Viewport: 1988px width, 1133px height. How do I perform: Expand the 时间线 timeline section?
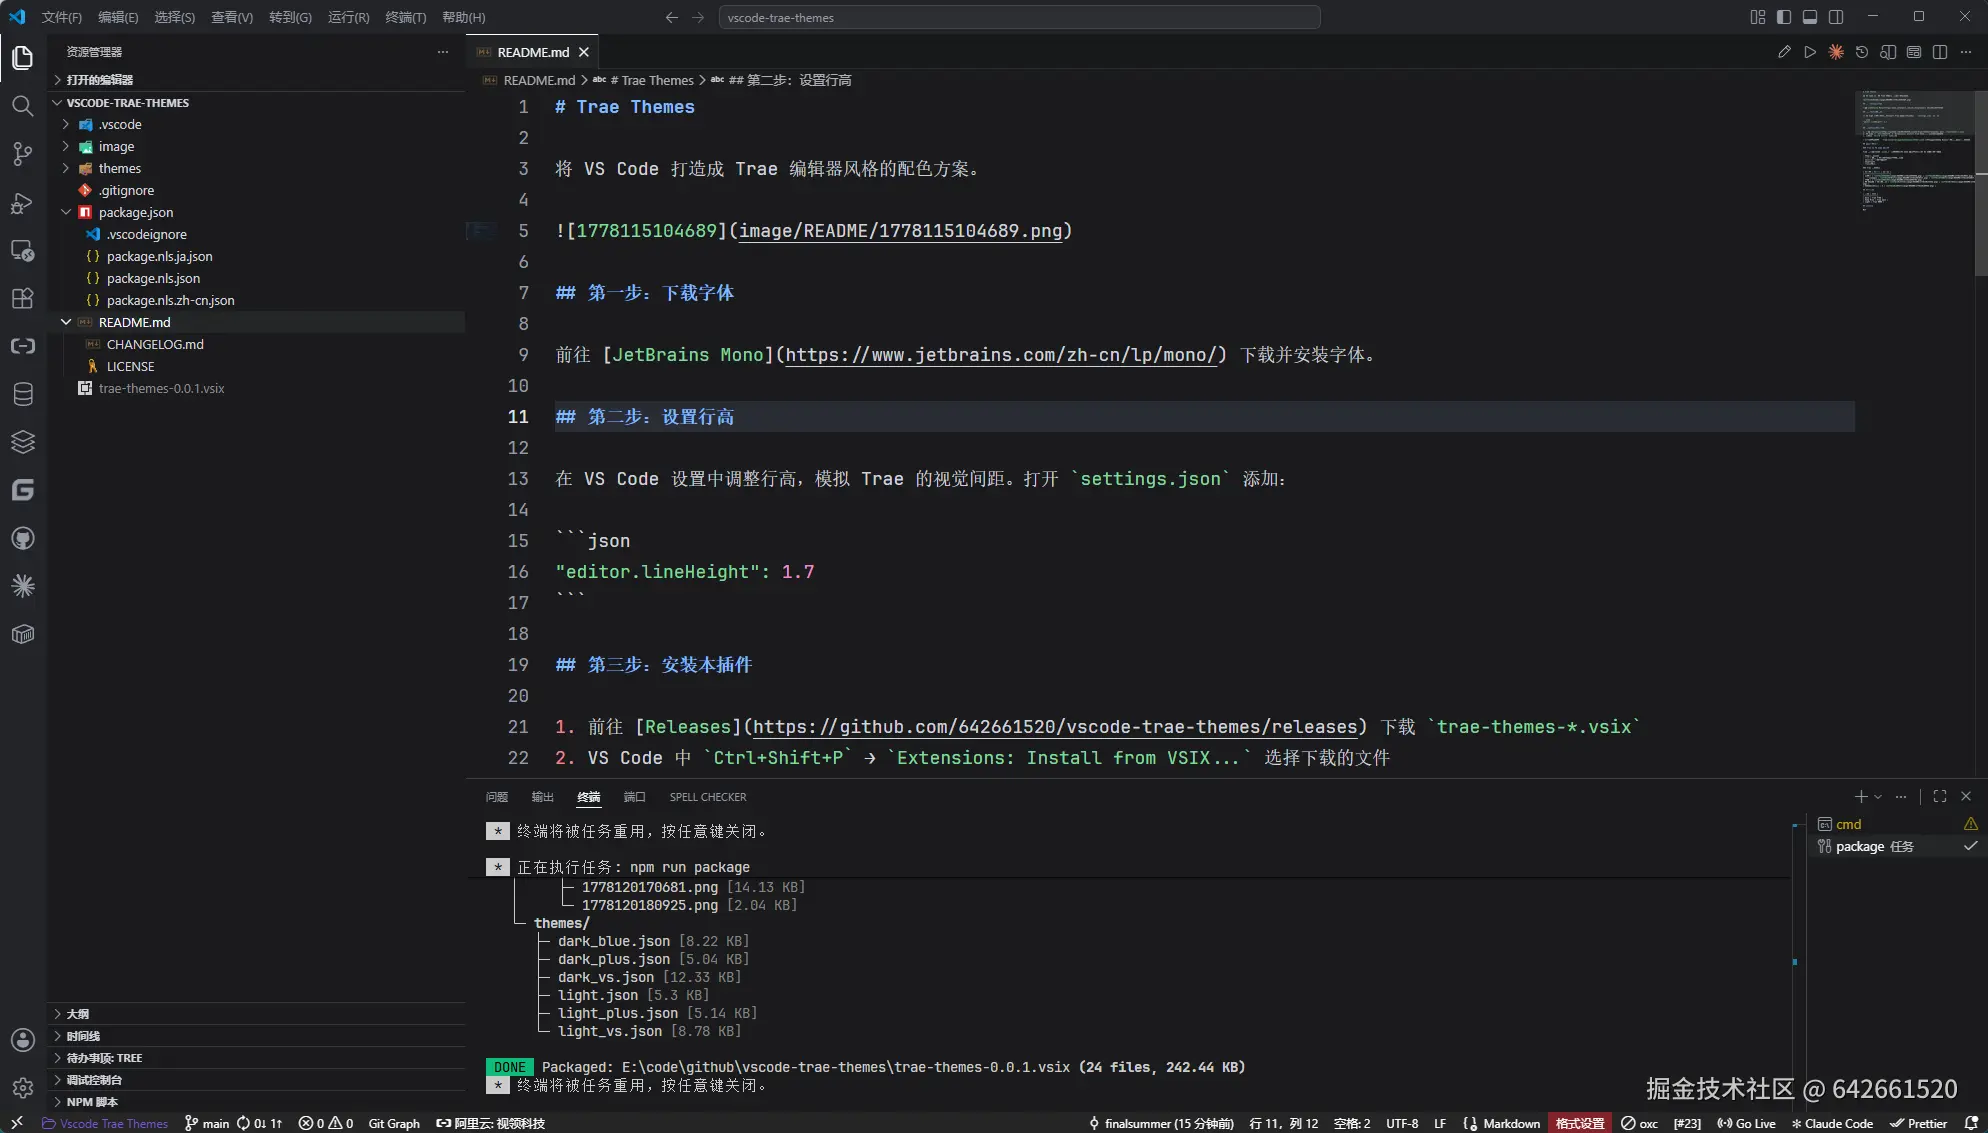256,1036
